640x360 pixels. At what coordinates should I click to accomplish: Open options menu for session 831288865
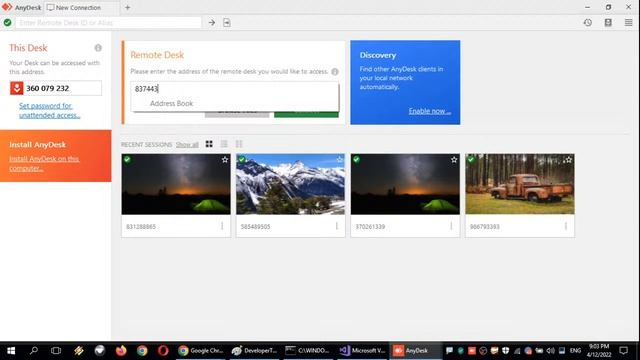(x=222, y=226)
